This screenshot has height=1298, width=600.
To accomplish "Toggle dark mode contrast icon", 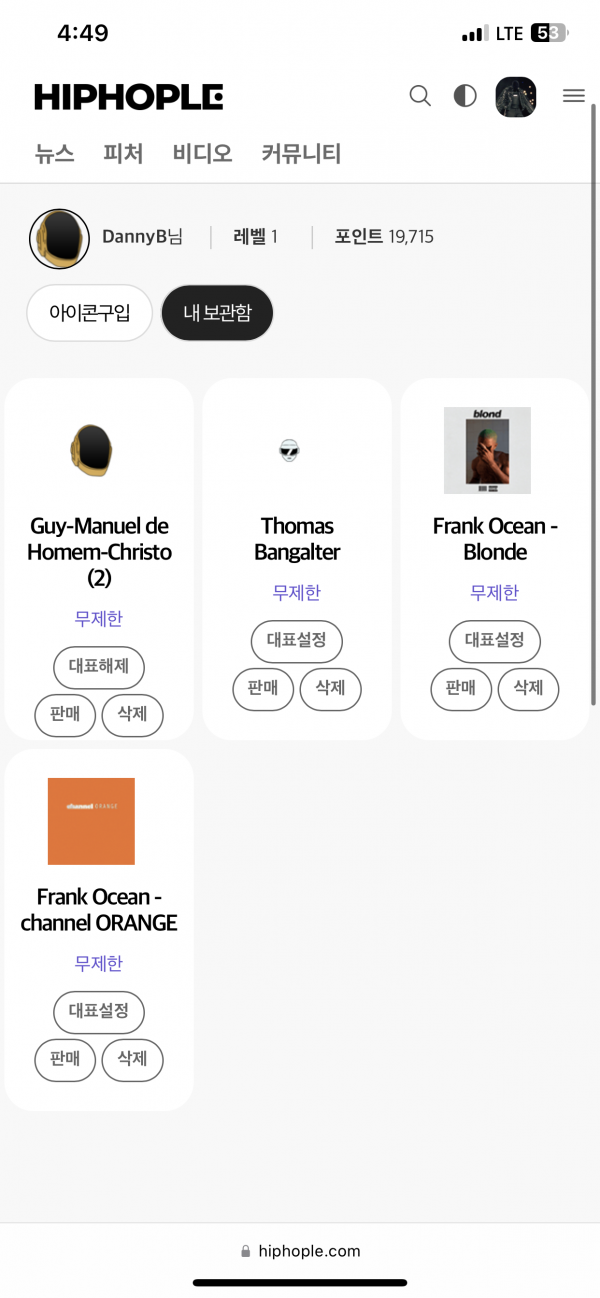I will tap(465, 96).
